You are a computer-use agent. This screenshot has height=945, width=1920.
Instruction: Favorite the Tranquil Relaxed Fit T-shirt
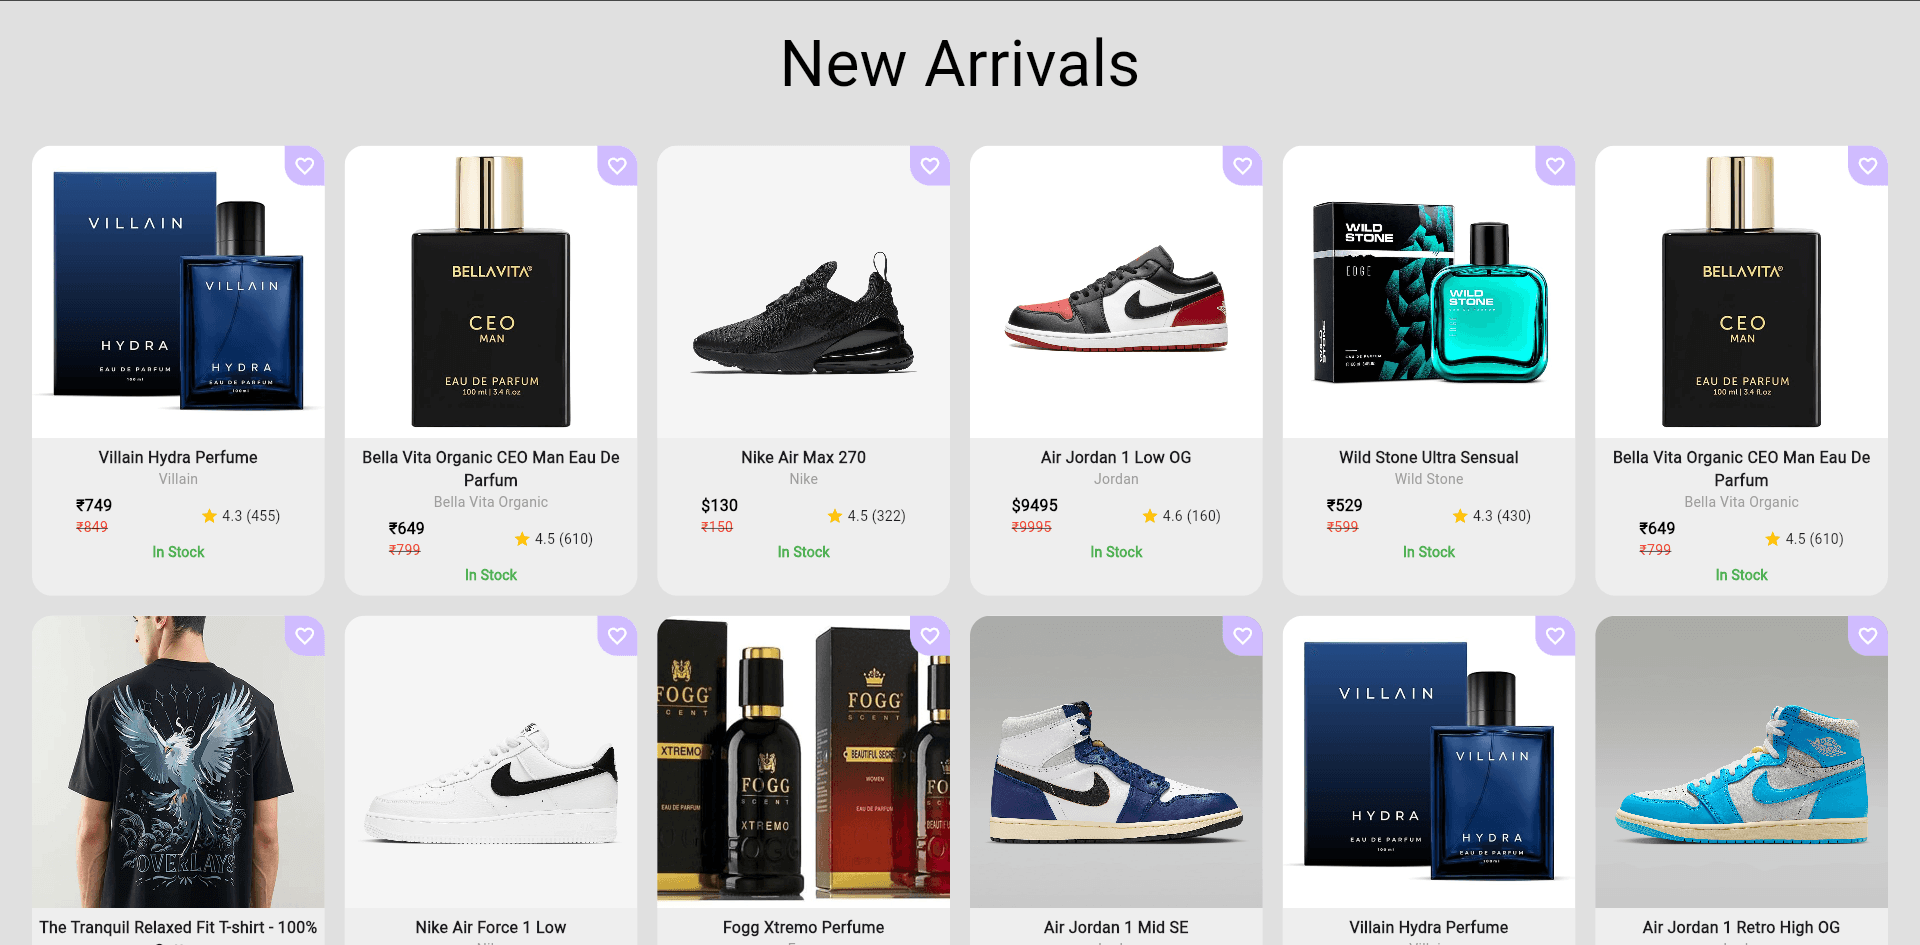tap(305, 636)
